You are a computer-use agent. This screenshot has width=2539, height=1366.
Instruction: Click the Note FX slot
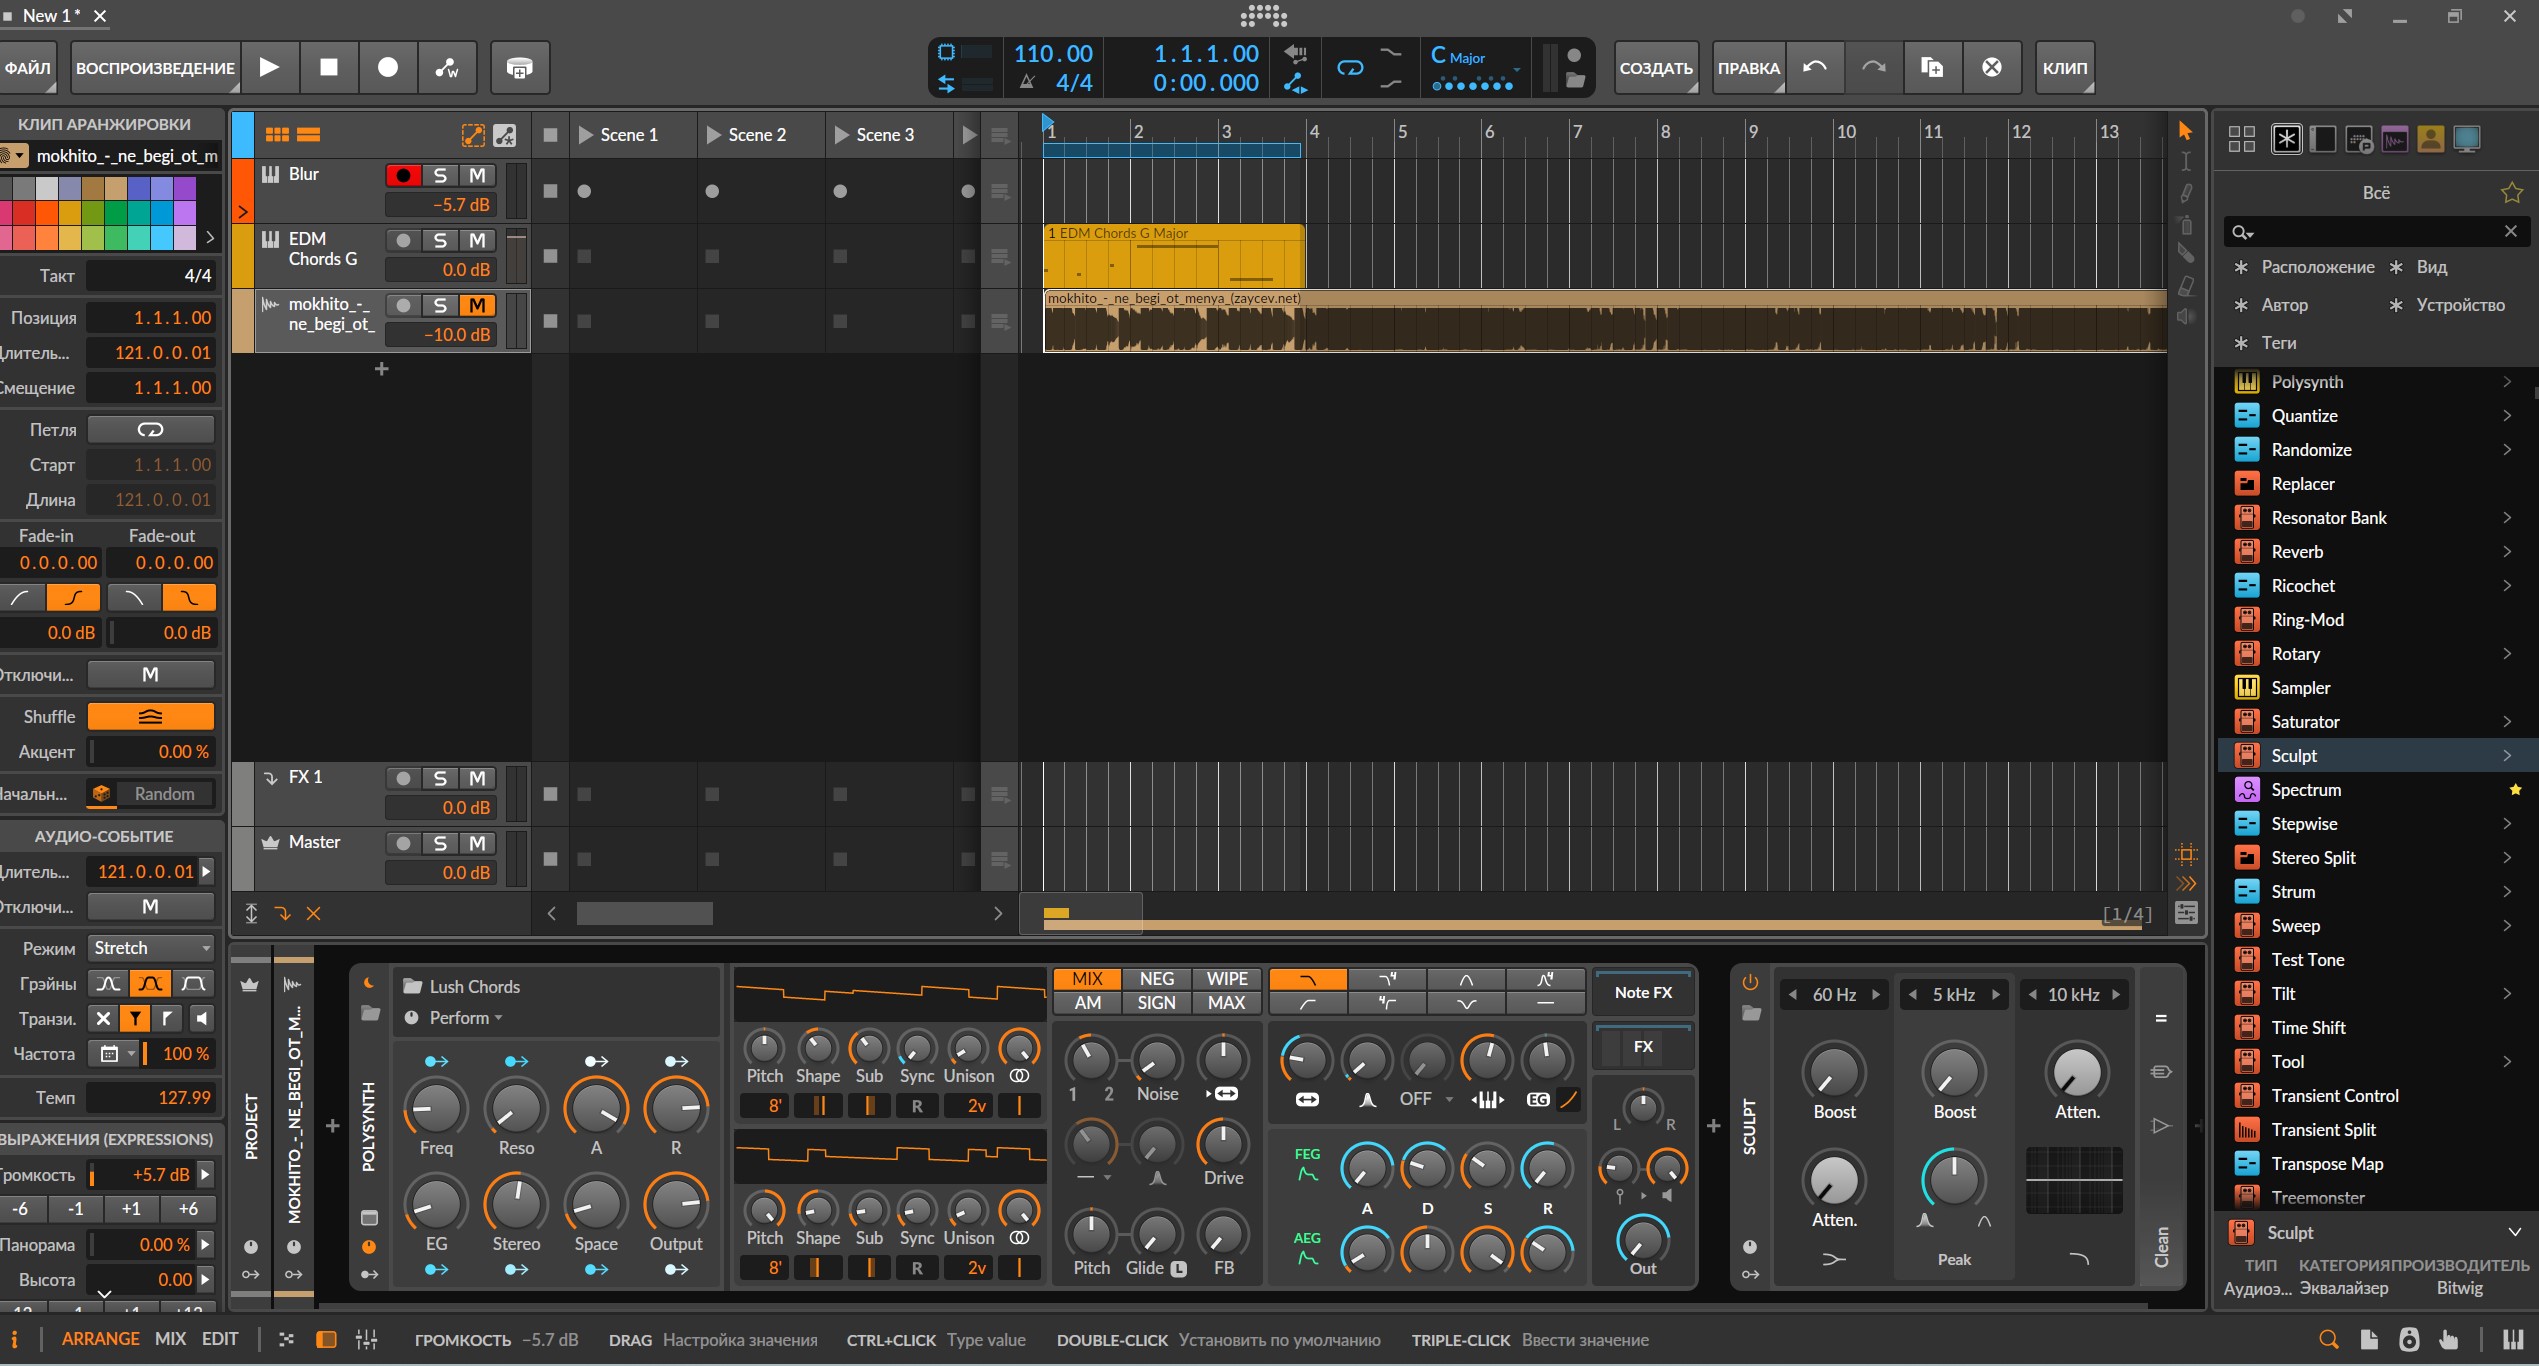pyautogui.click(x=1643, y=992)
